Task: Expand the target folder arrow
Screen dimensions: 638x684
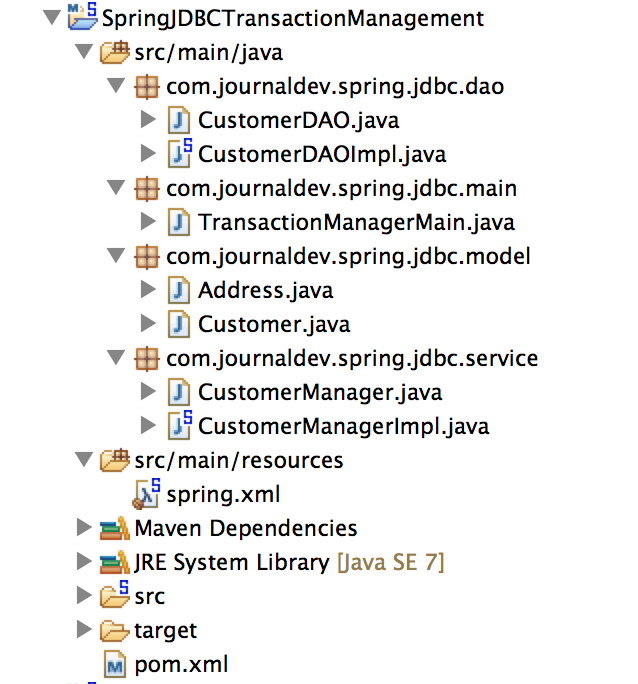Action: point(84,629)
